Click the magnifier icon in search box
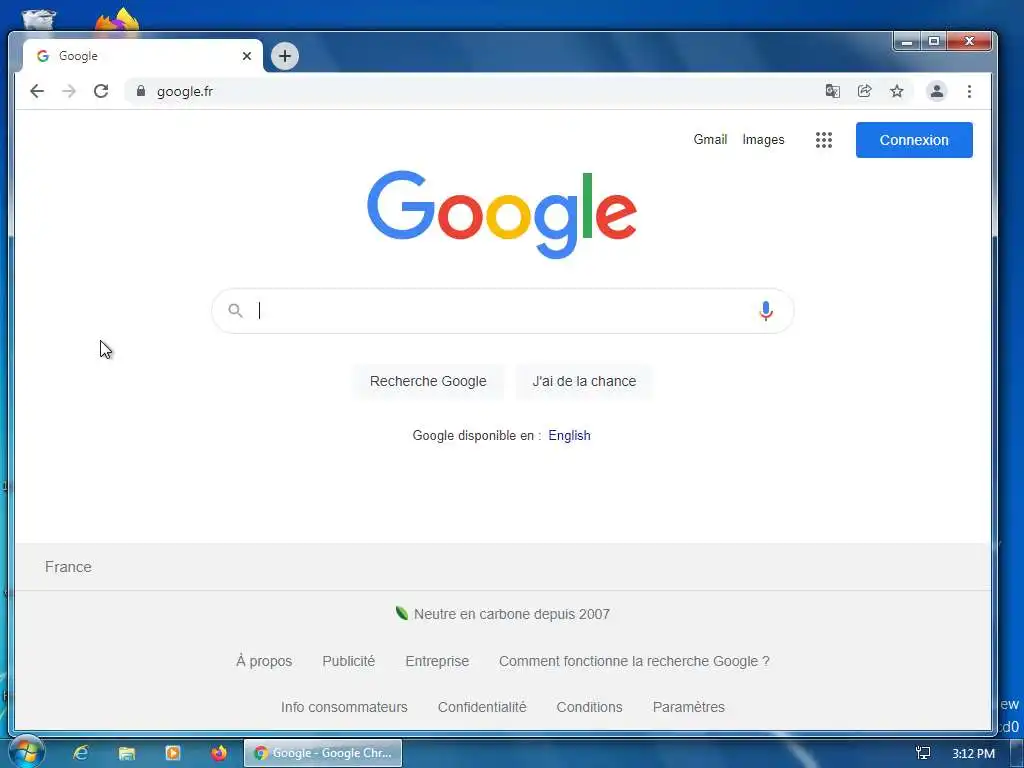 [x=236, y=311]
